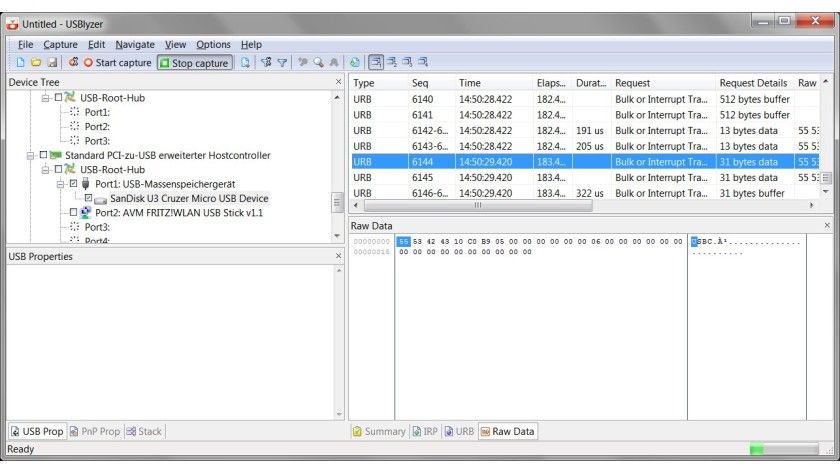The image size is (840, 473).
Task: Sort by the Seq column header
Action: click(x=432, y=83)
